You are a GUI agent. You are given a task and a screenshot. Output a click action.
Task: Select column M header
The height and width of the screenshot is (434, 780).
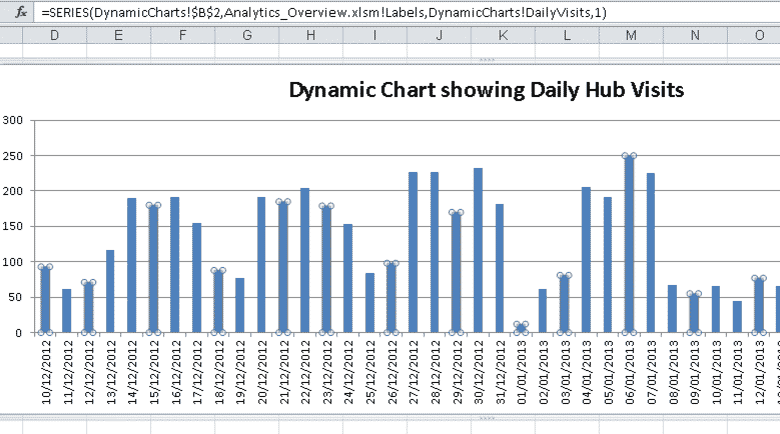click(631, 35)
